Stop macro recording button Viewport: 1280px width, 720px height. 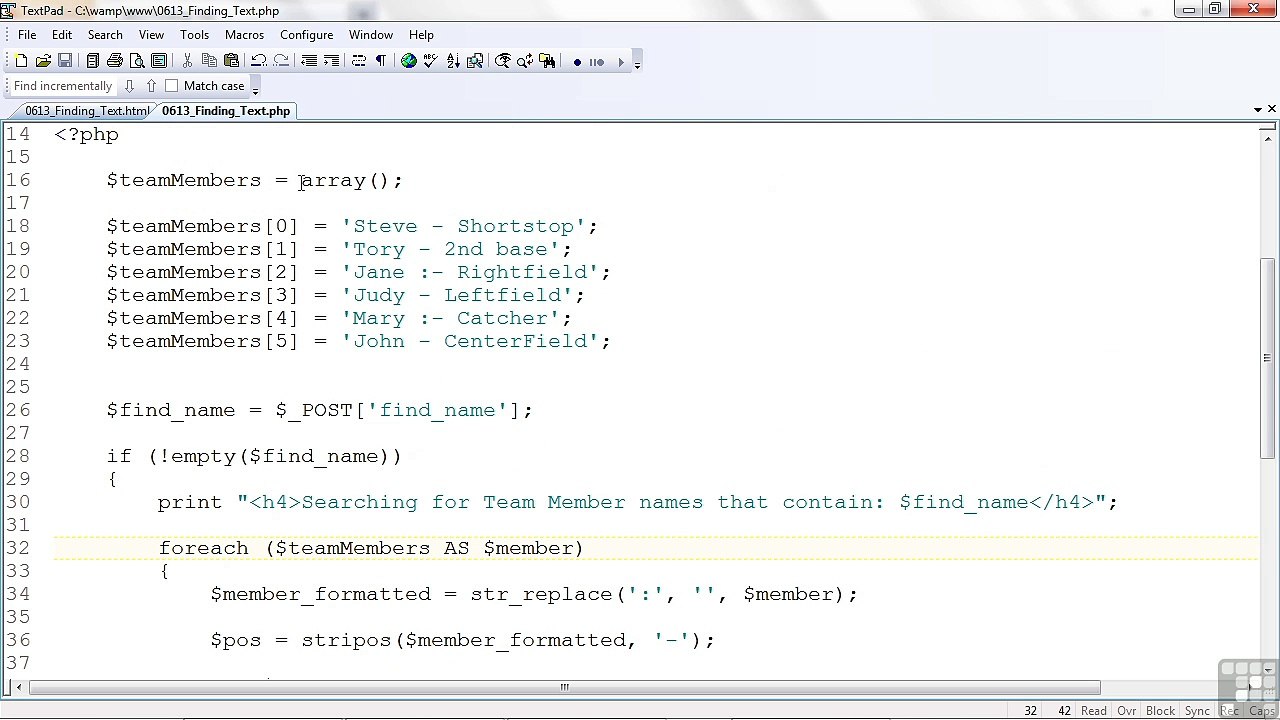[x=597, y=62]
